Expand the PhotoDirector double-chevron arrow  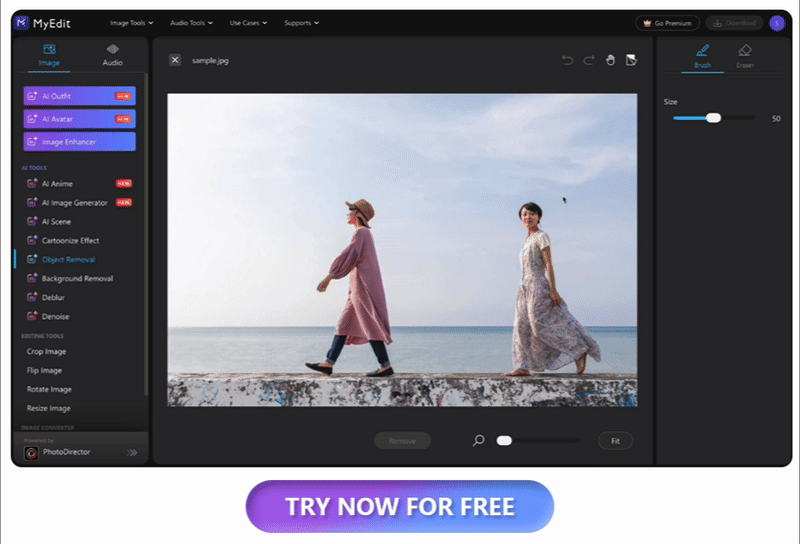pos(132,453)
